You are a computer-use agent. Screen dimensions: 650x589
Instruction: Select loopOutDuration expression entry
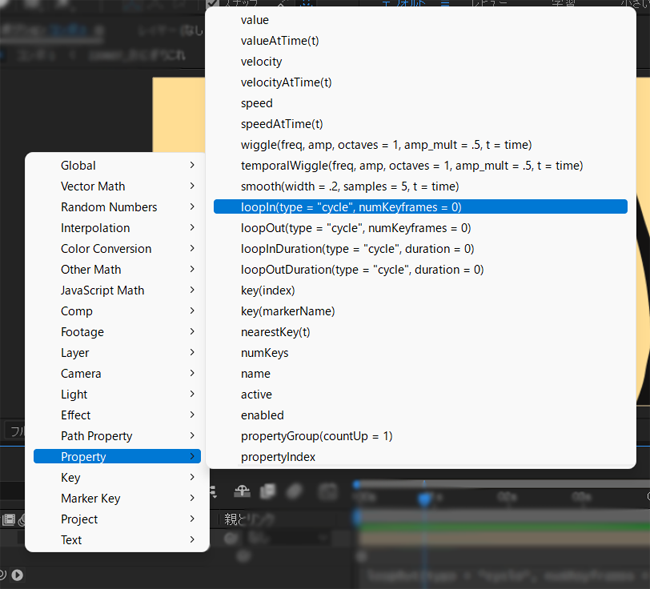click(362, 269)
